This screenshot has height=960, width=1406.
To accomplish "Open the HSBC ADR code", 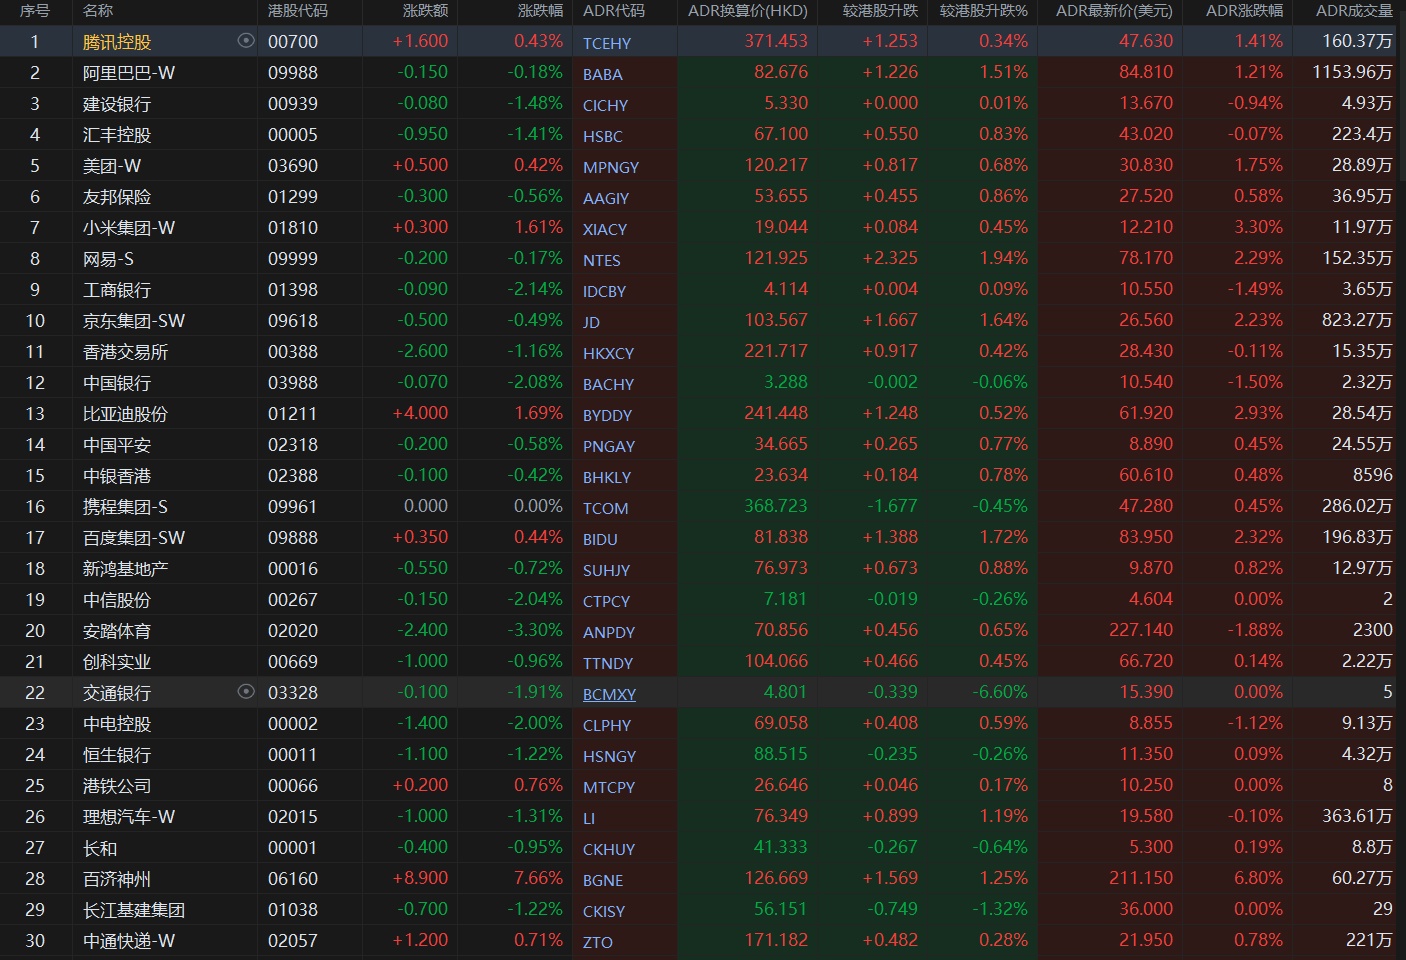I will tap(603, 136).
